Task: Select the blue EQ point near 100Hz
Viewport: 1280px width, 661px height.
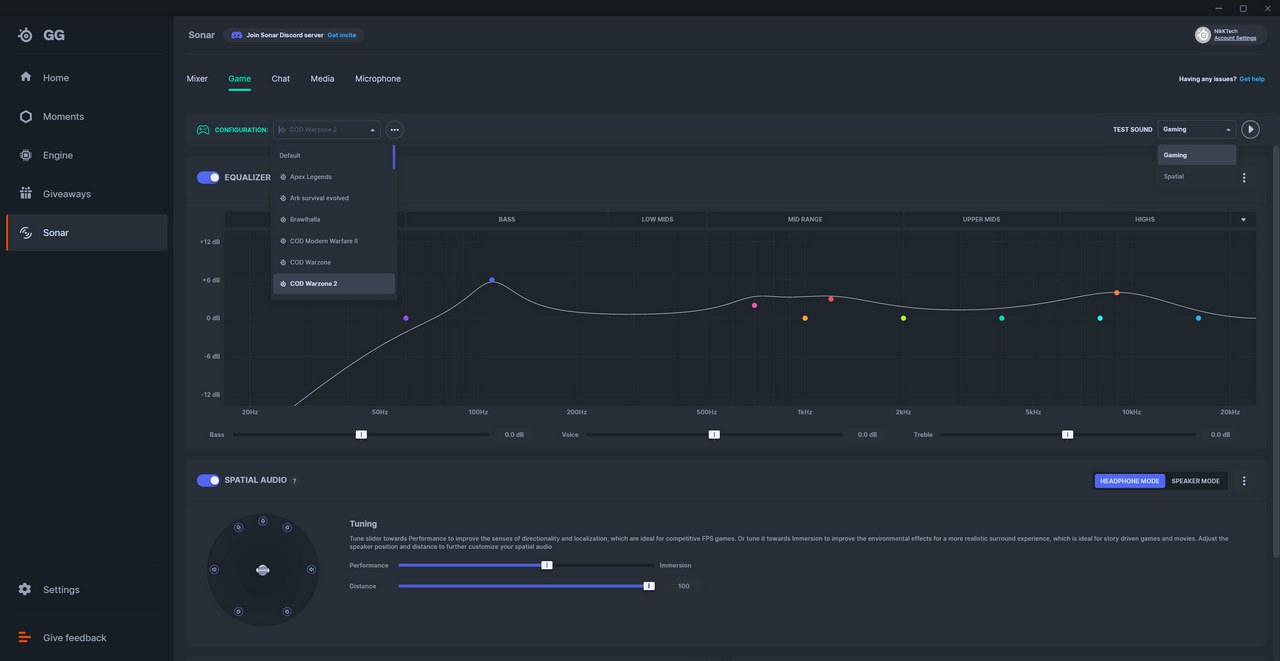Action: tap(492, 280)
